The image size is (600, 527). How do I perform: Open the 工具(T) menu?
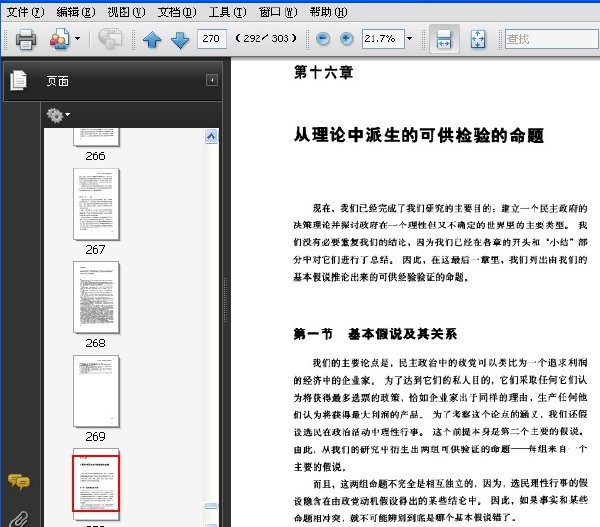[x=227, y=12]
